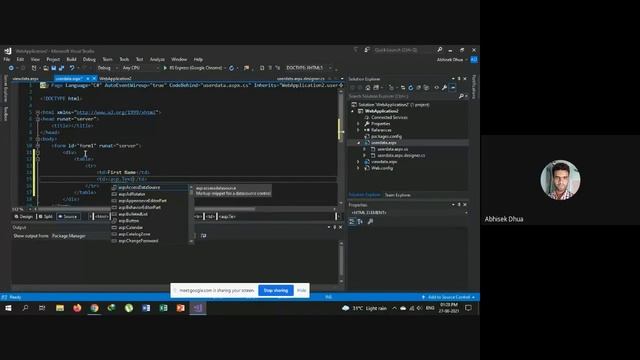Click Add to Source Control in status bar
The height and width of the screenshot is (360, 640).
449,297
